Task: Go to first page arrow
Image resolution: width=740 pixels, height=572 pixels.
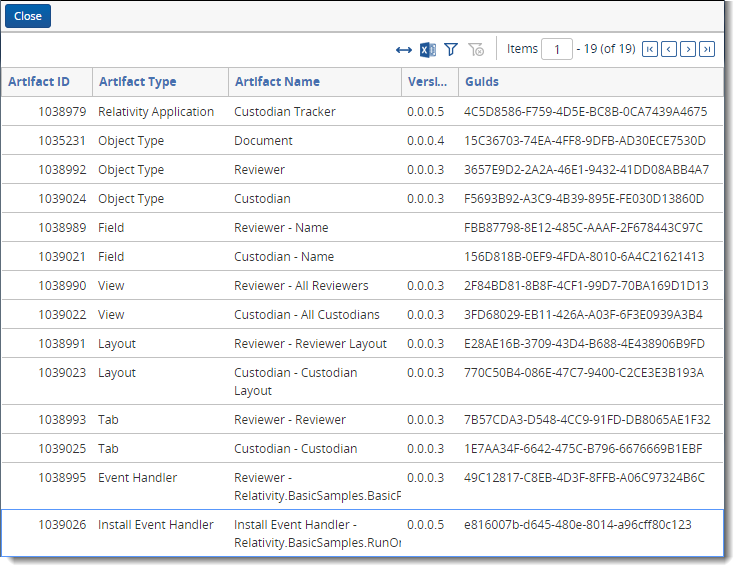Action: [x=650, y=49]
